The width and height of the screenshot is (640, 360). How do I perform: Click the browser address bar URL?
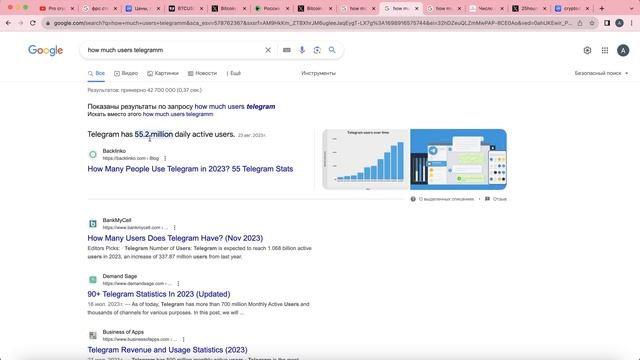click(x=312, y=23)
